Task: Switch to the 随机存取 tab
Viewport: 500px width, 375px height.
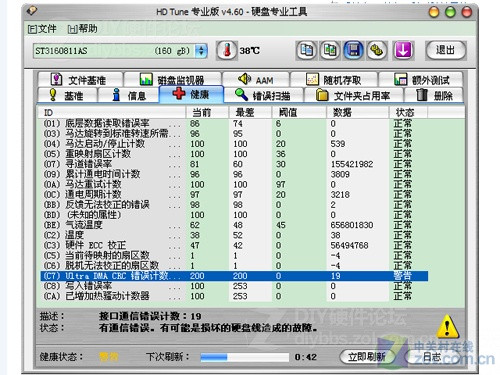Action: [334, 80]
